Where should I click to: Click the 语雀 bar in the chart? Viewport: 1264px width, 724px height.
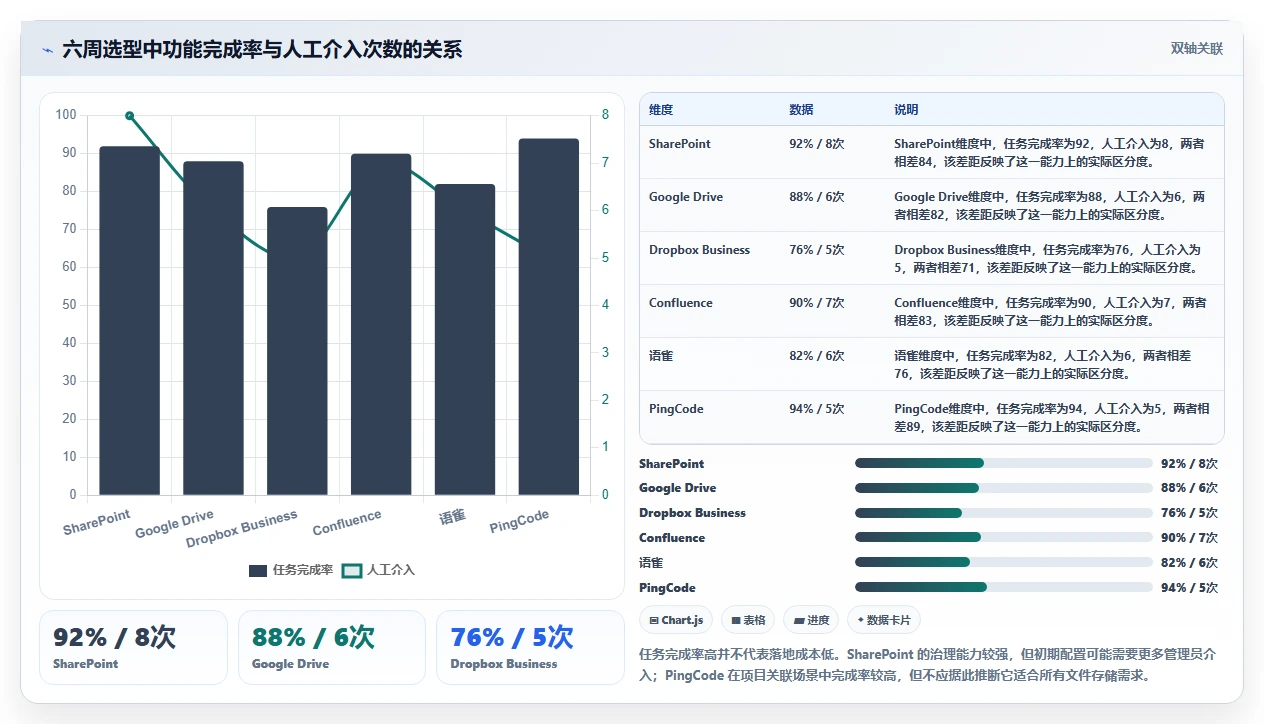tap(465, 339)
